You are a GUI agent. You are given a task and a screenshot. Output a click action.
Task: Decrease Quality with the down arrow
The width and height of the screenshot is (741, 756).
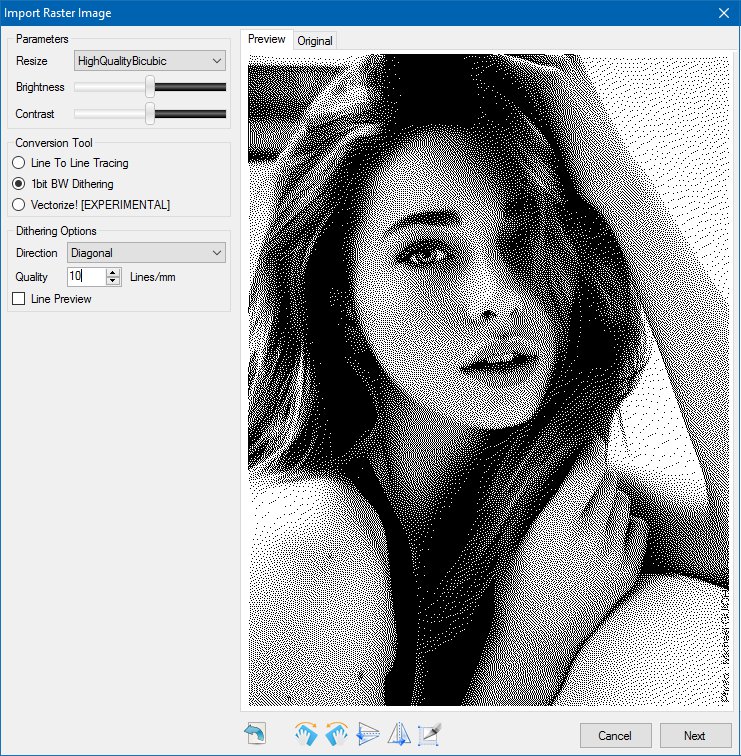click(x=113, y=281)
